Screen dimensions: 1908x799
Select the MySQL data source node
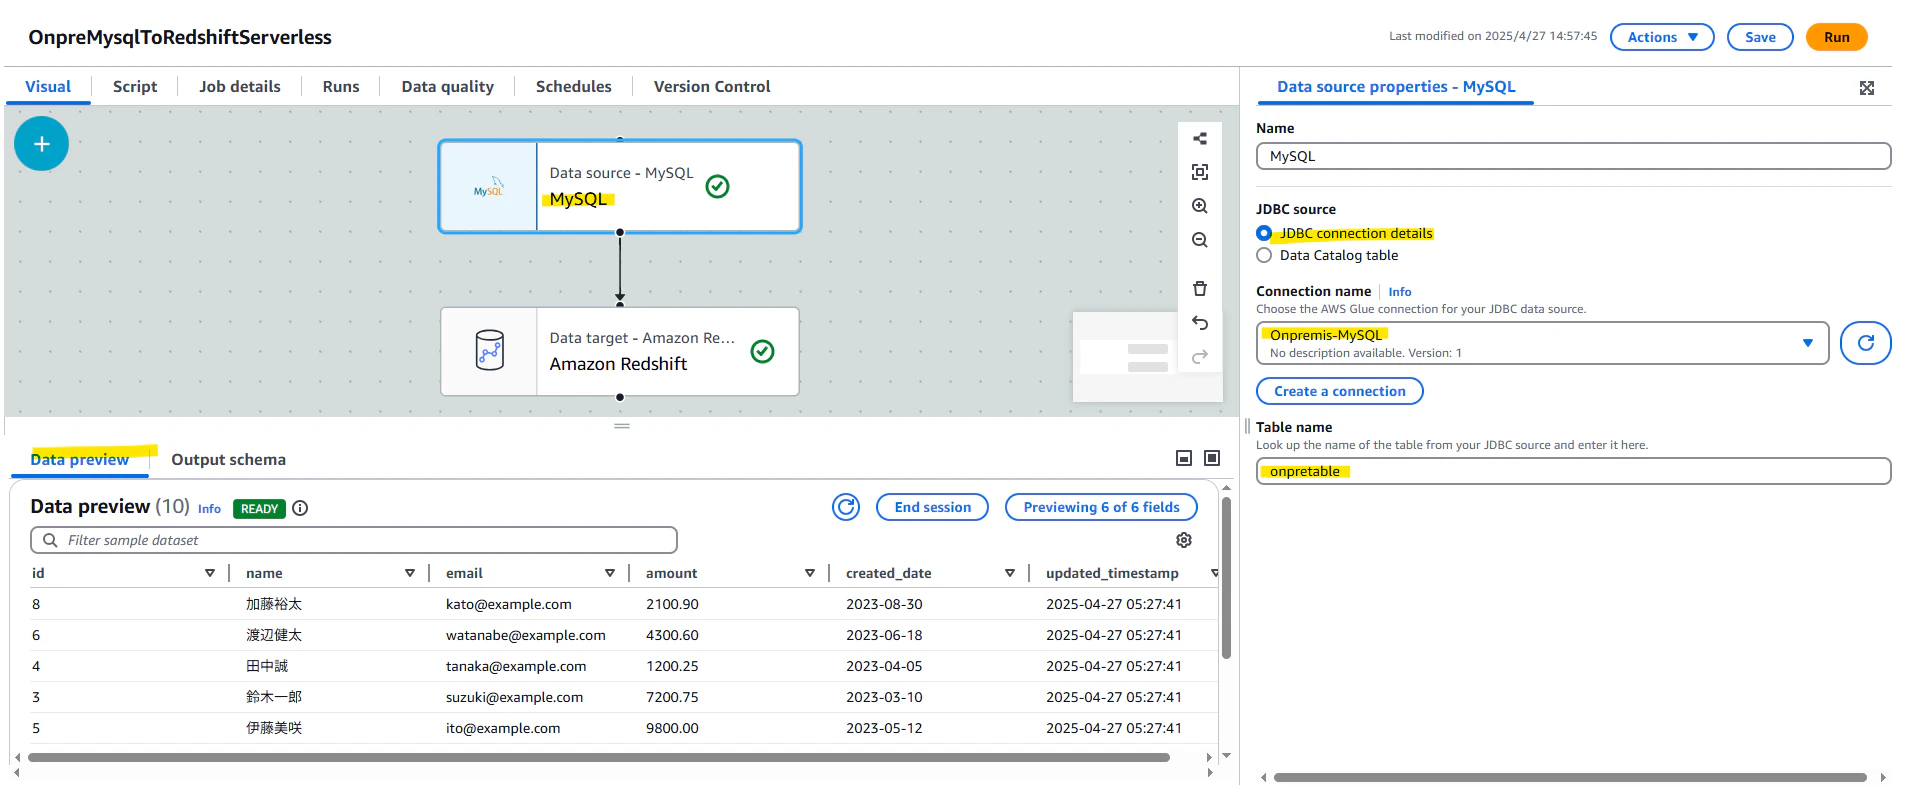pyautogui.click(x=620, y=187)
